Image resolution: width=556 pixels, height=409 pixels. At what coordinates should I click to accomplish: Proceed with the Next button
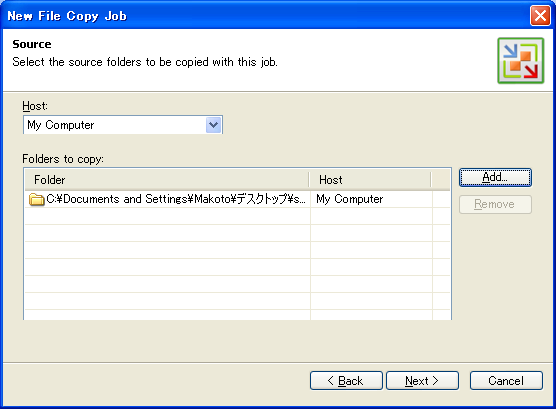[422, 381]
